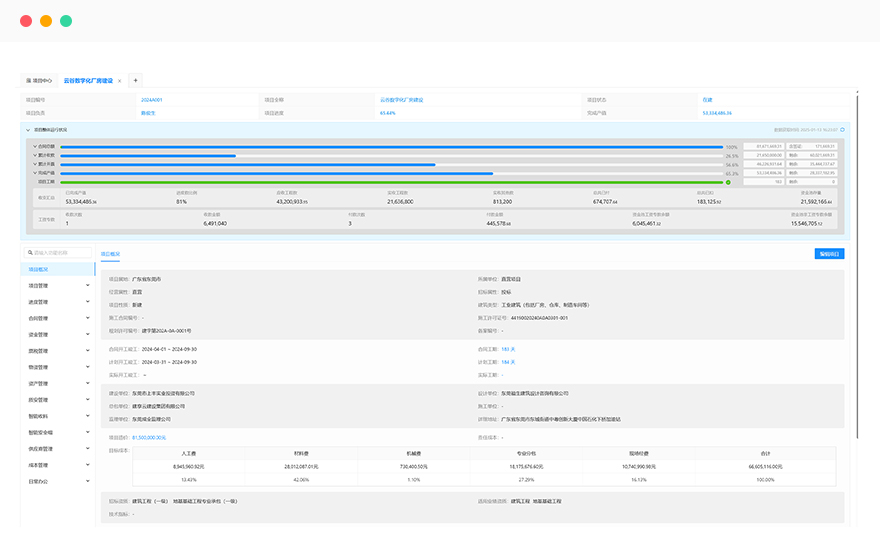The height and width of the screenshot is (556, 880).
Task: Click the plus icon to add a new tab
Action: 136,80
